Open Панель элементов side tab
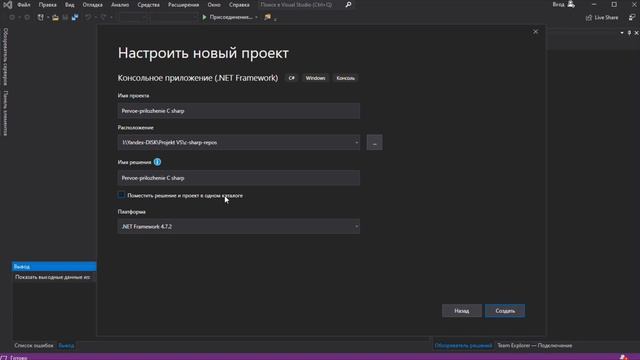The height and width of the screenshot is (360, 640). (x=5, y=113)
